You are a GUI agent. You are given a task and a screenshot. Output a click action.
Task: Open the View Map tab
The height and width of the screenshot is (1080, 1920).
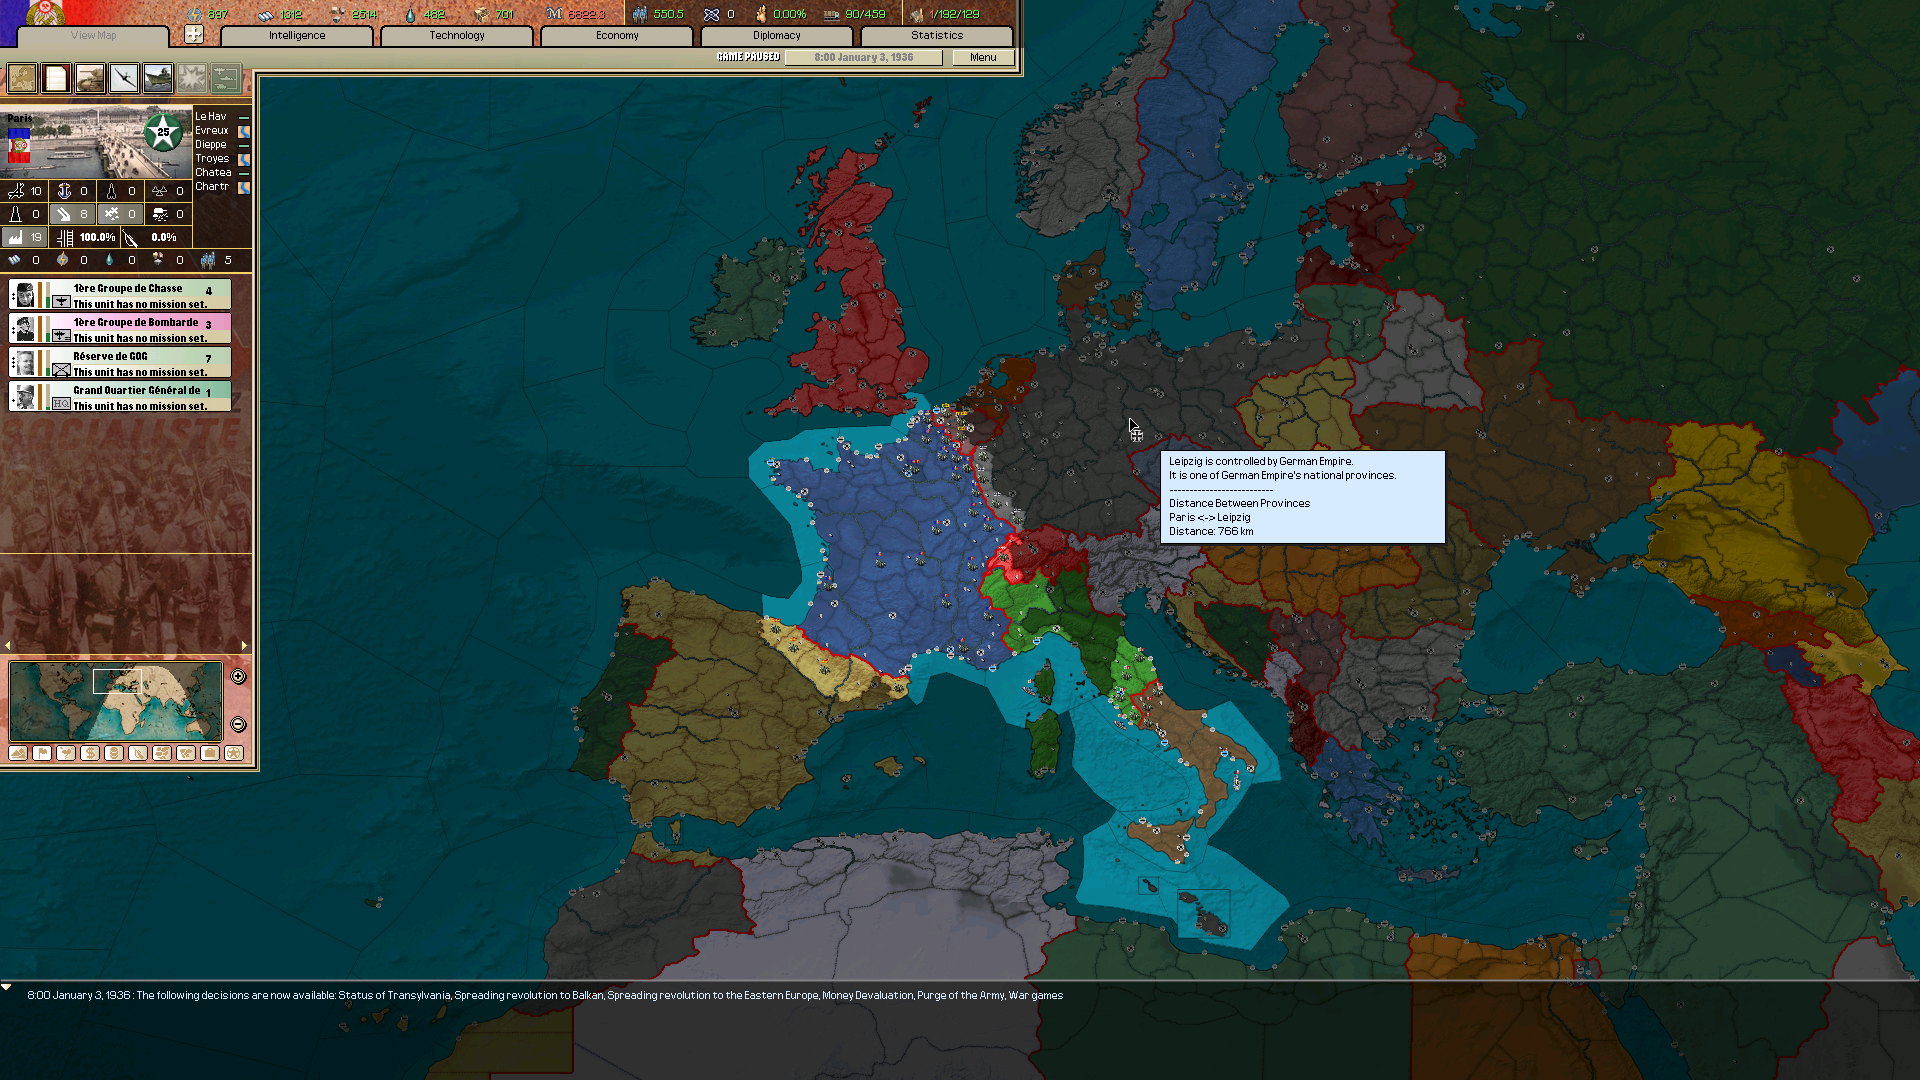[93, 36]
